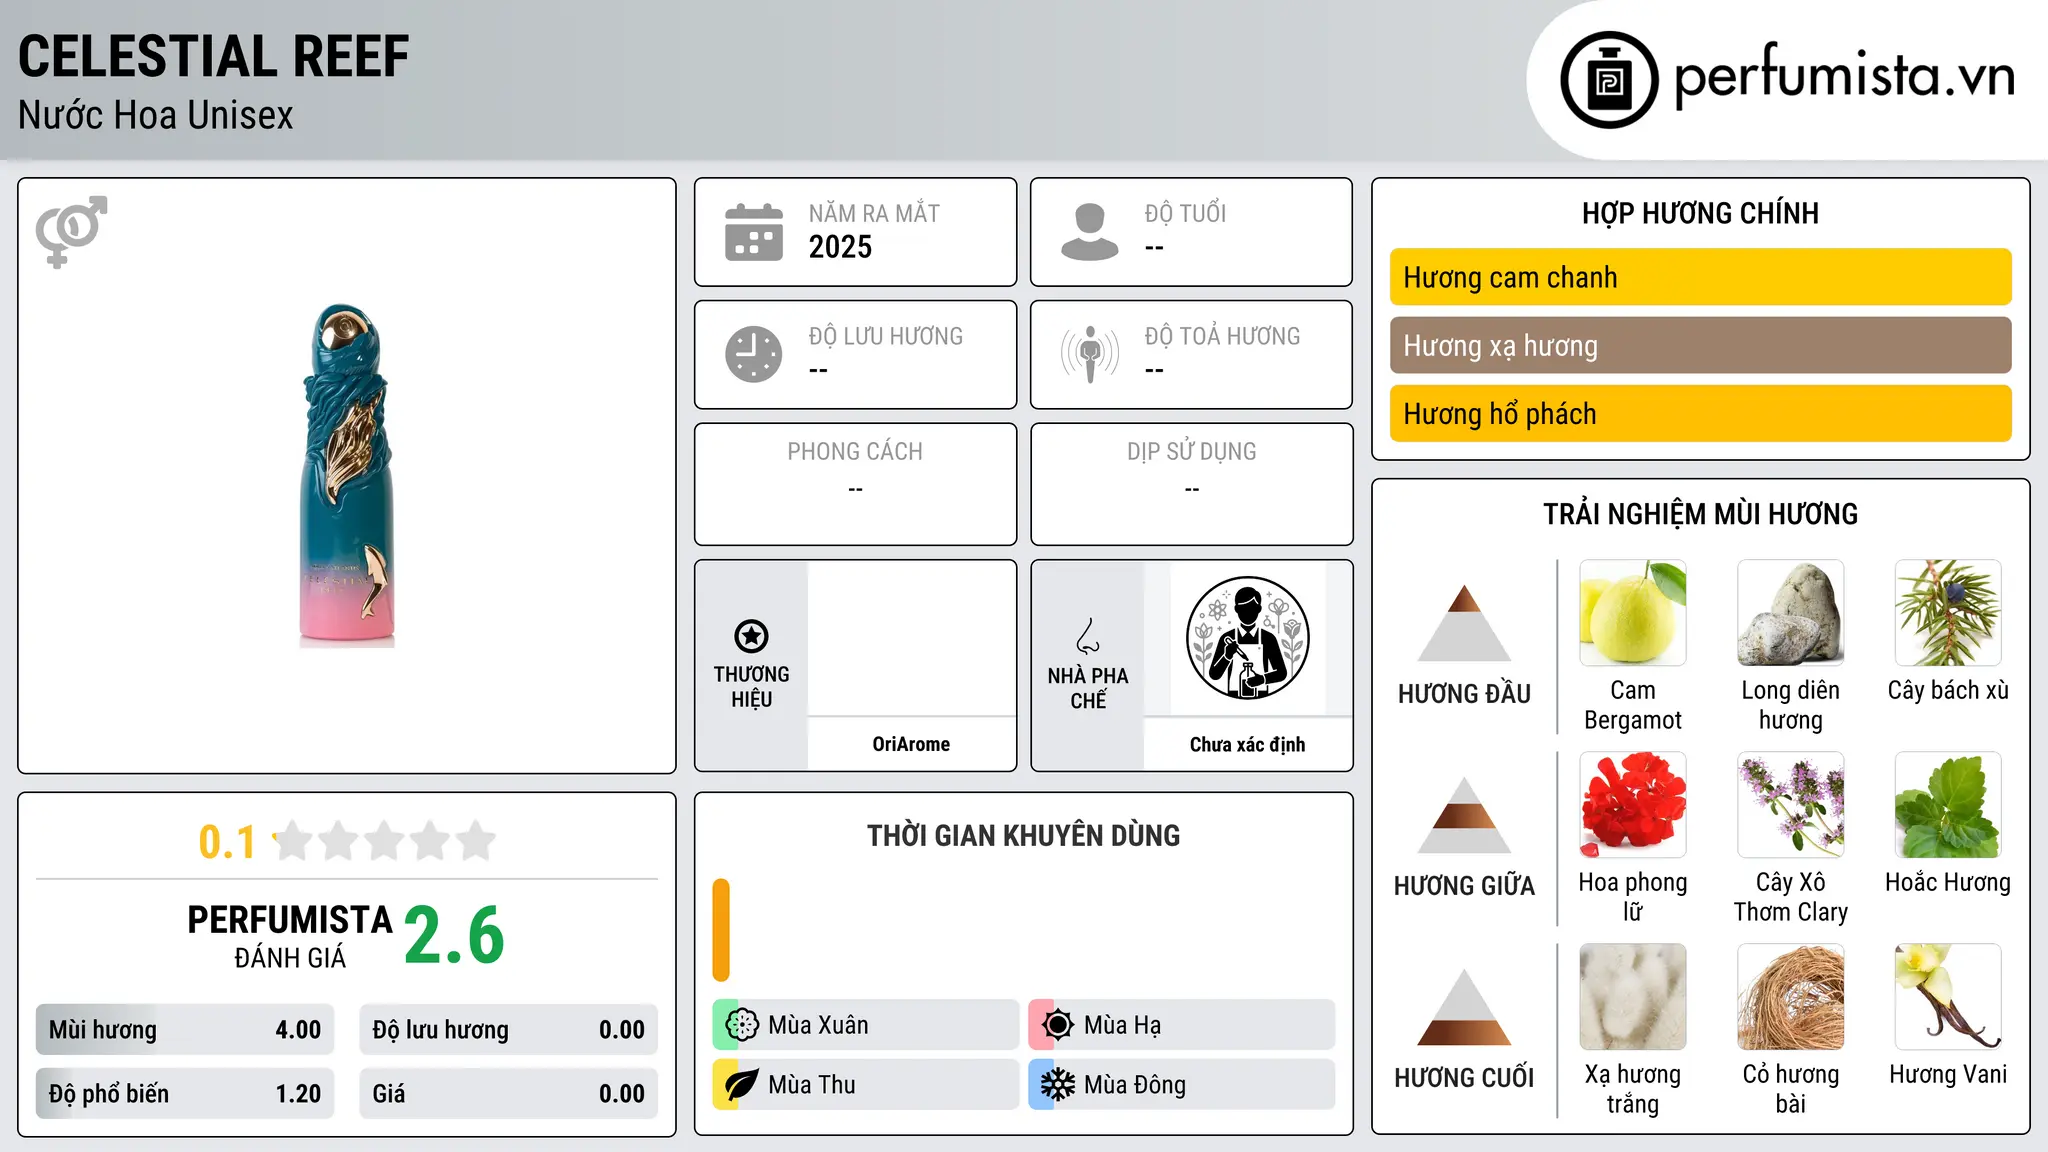Click the Độ phổ biến 1.20 score row
The width and height of the screenshot is (2048, 1152).
(185, 1094)
